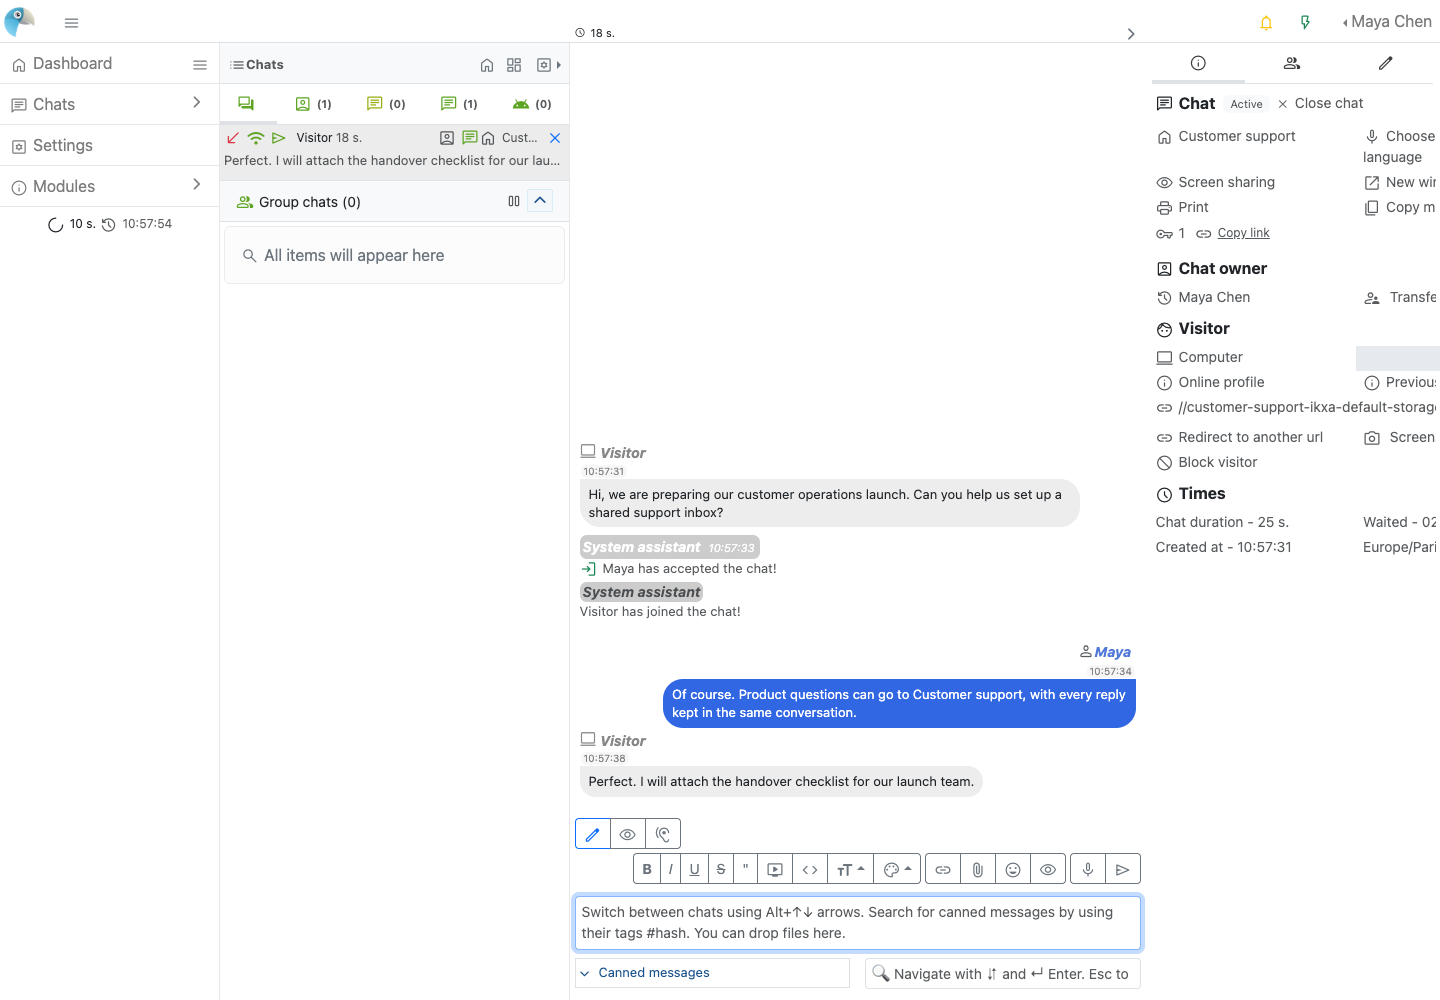Insert a hyperlink with the link icon
The height and width of the screenshot is (1000, 1440).
click(943, 869)
